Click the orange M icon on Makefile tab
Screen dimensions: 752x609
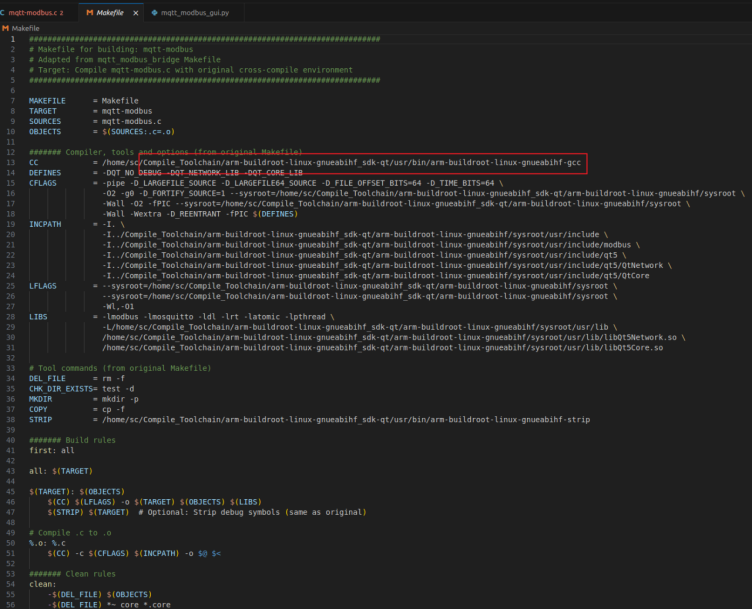pyautogui.click(x=89, y=12)
